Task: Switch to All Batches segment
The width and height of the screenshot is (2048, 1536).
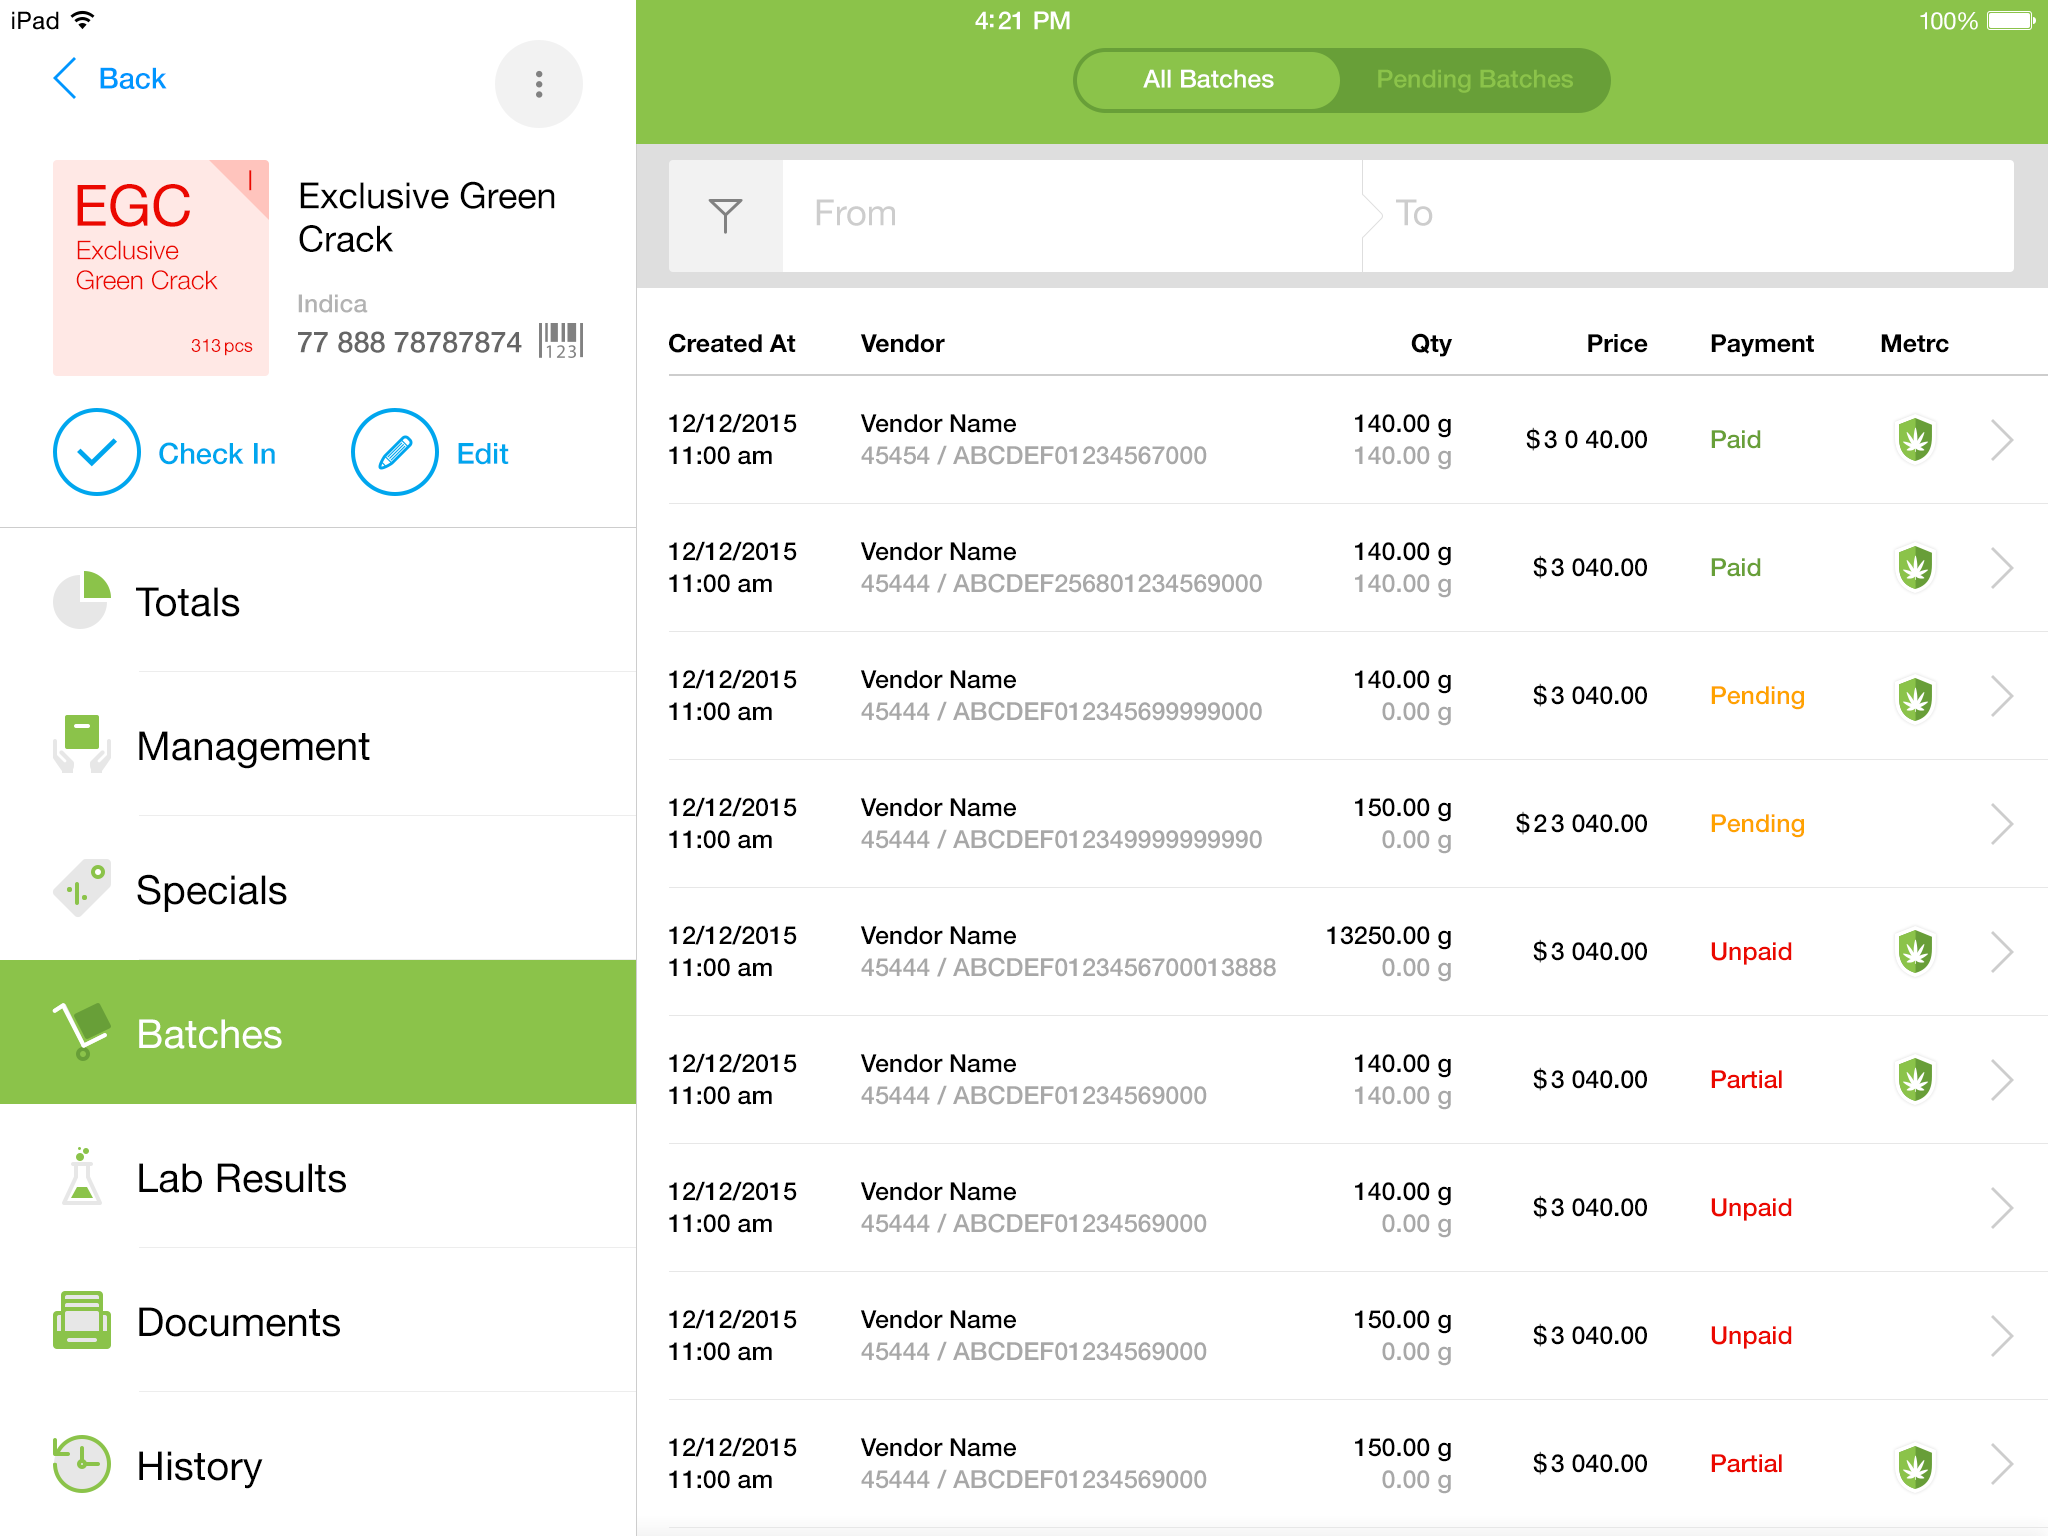Action: click(1208, 80)
